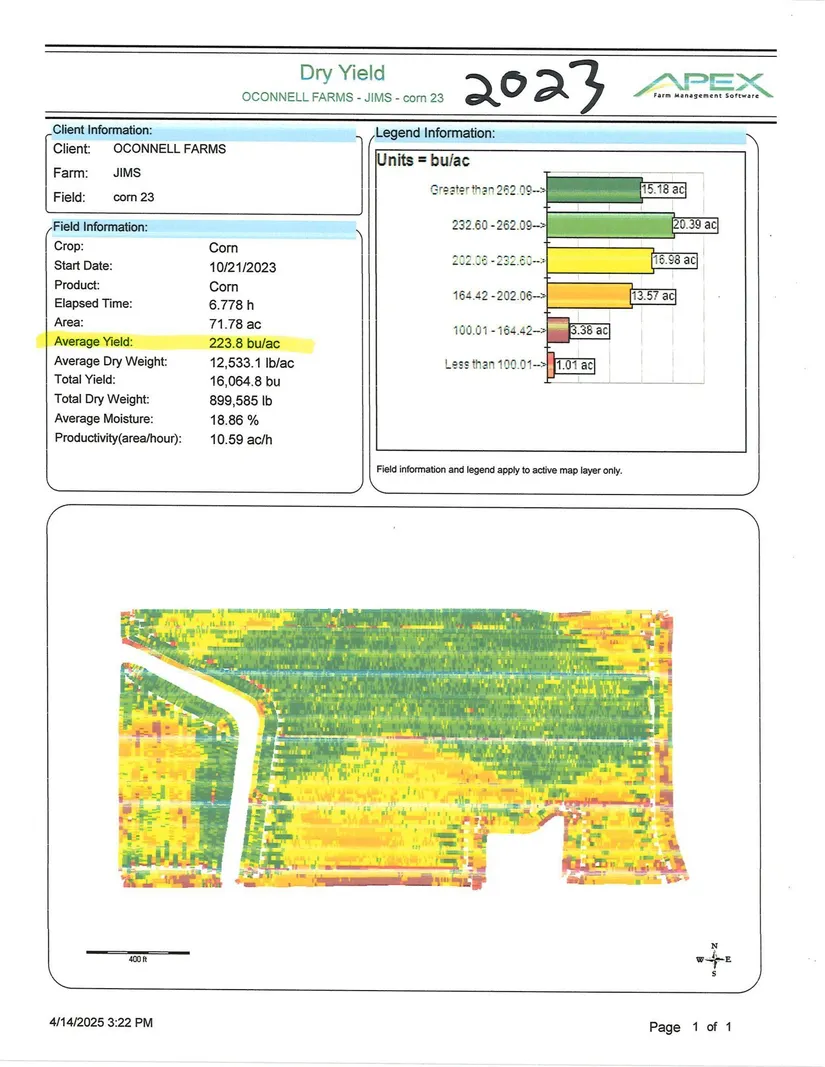Select the orange 164.42 - 202.06 legend bar
Screen dimensions: 825x1067
pyautogui.click(x=588, y=296)
